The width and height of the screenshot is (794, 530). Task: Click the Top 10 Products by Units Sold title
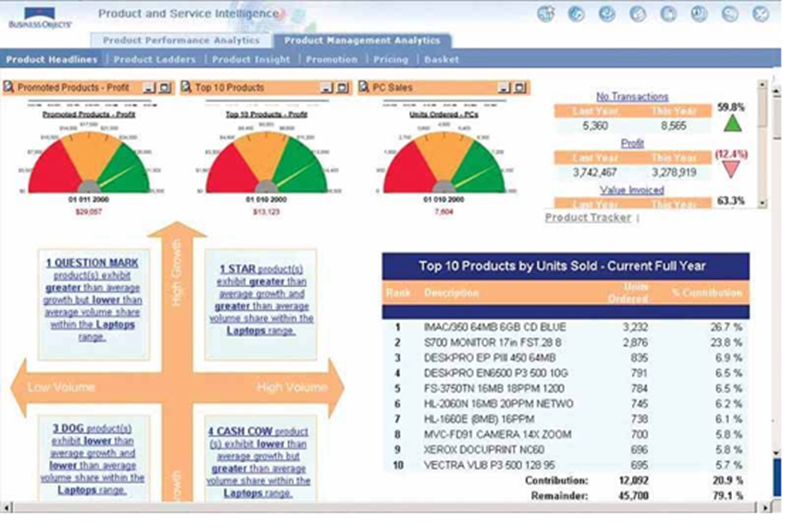click(x=562, y=266)
